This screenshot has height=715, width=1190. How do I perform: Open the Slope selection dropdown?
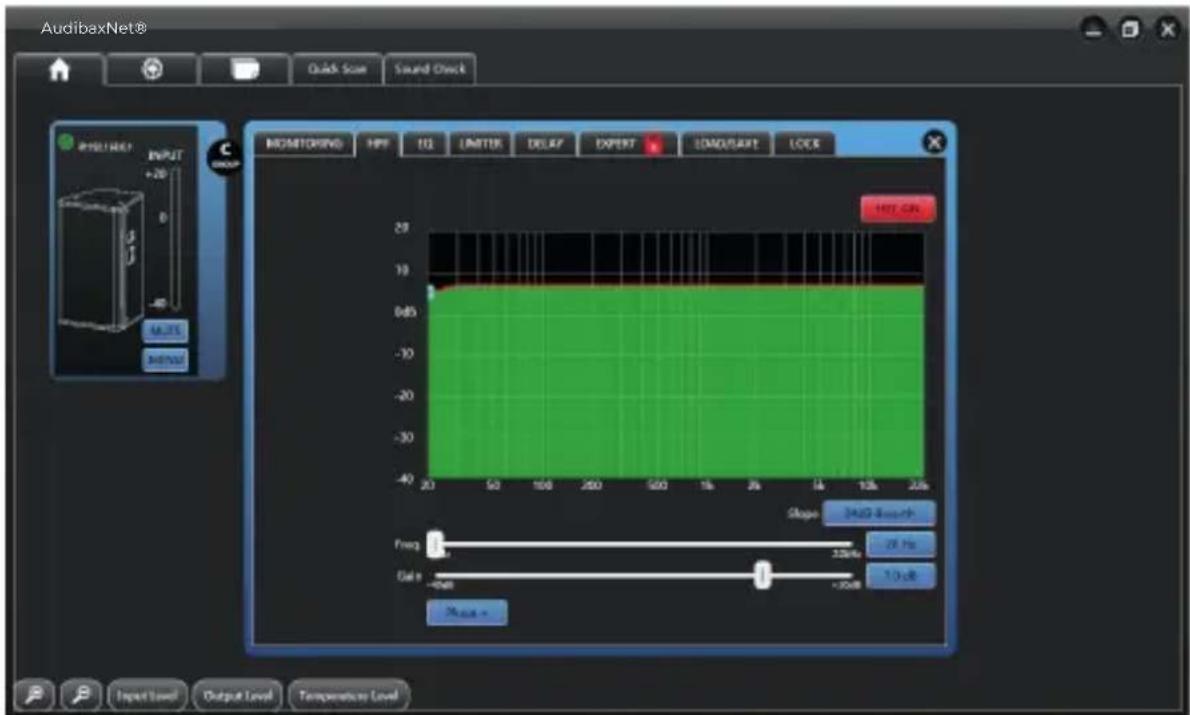[x=879, y=514]
